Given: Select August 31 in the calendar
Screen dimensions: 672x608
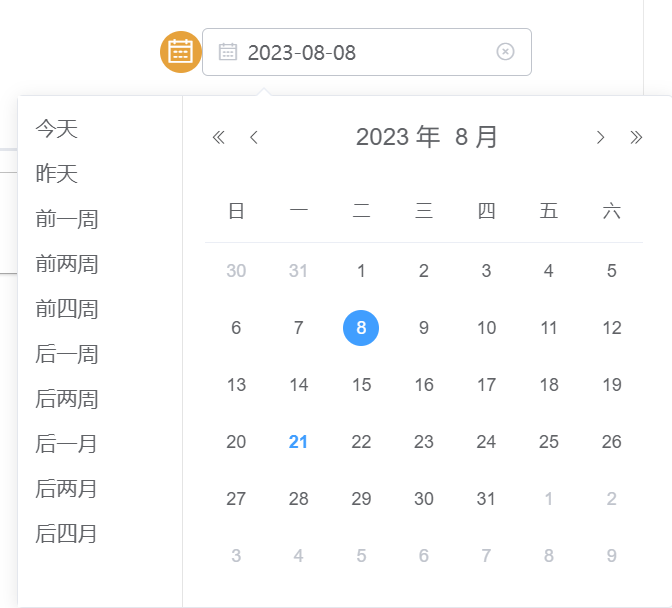Looking at the screenshot, I should point(486,499).
